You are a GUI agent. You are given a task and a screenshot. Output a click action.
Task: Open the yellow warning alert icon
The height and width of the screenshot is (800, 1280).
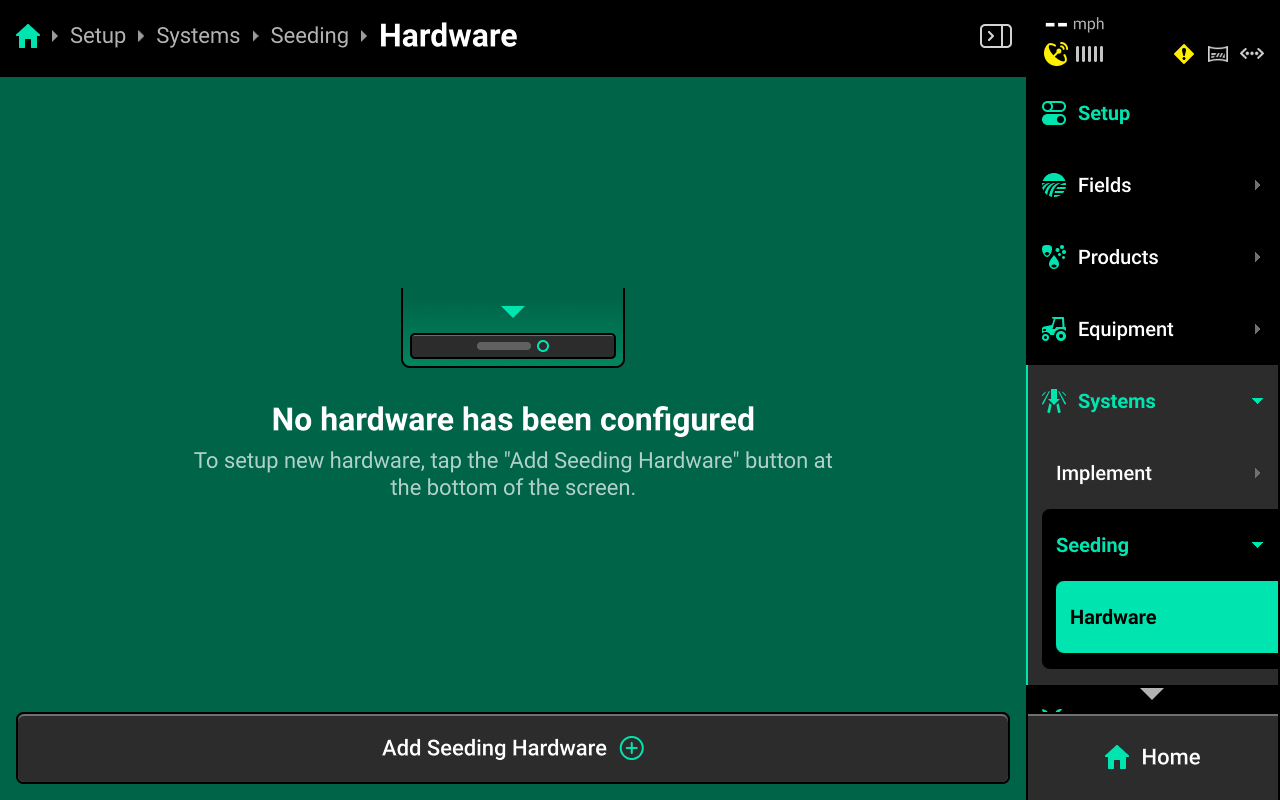pos(1184,54)
